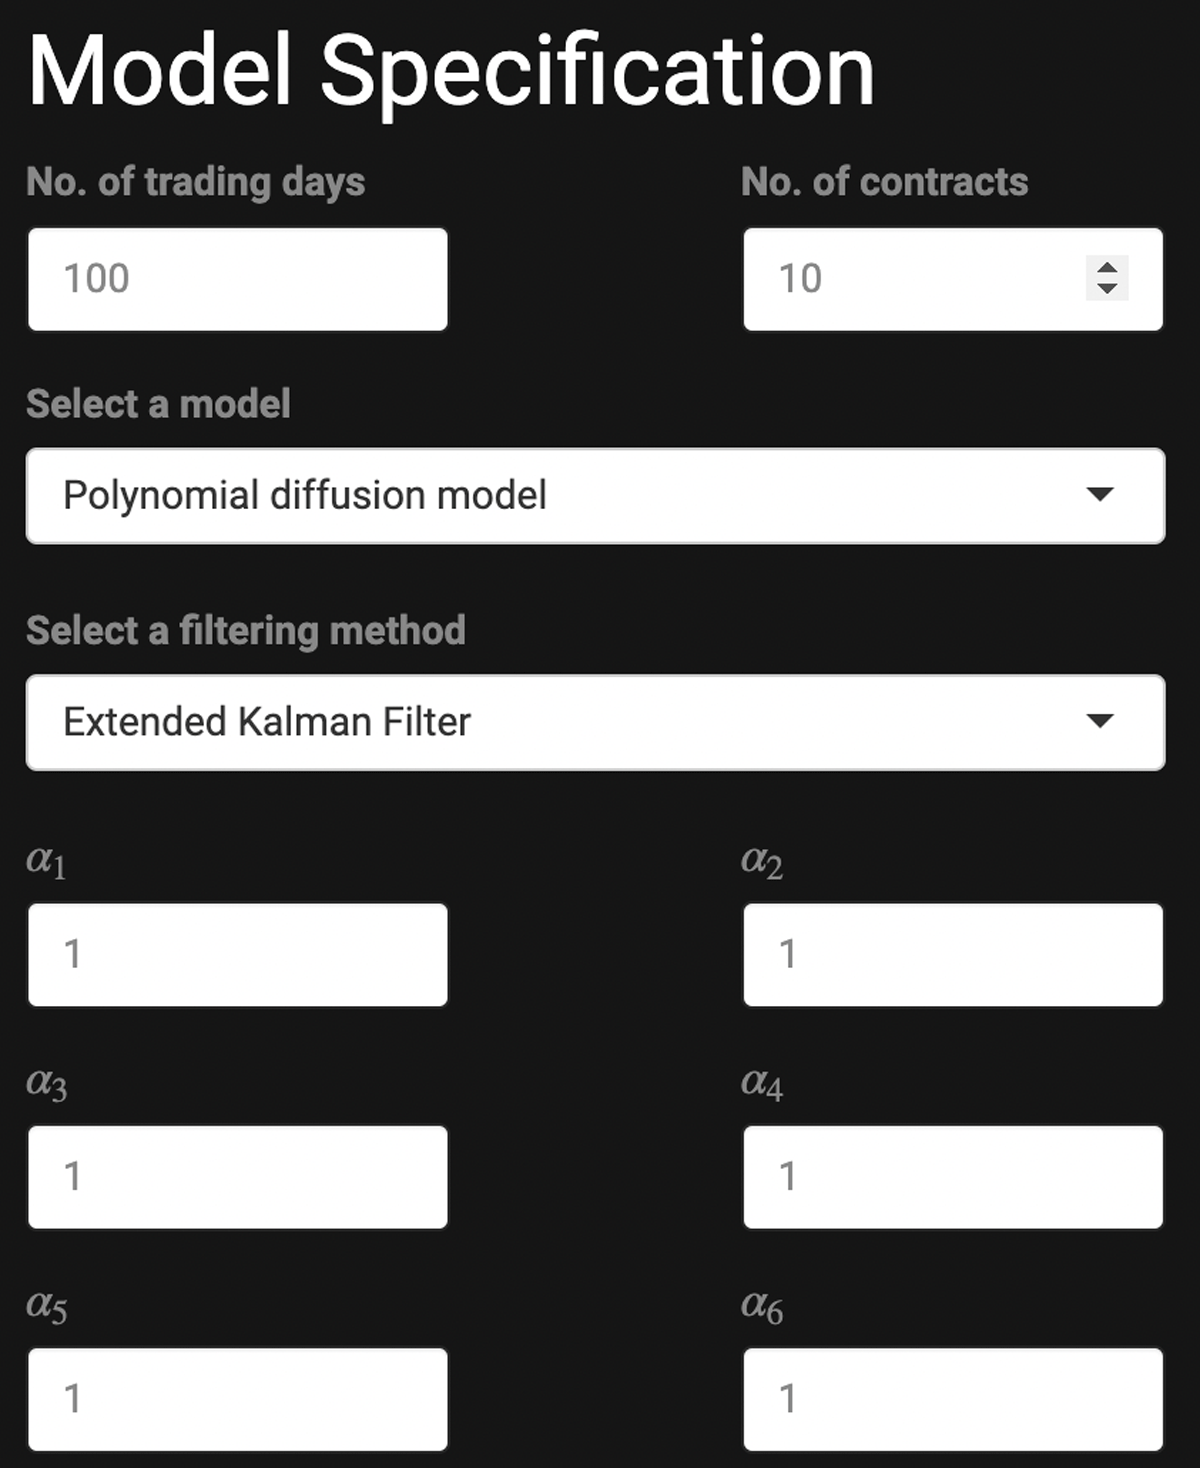This screenshot has width=1200, height=1468.
Task: Click the α2 parameter input box
Action: pyautogui.click(x=953, y=955)
